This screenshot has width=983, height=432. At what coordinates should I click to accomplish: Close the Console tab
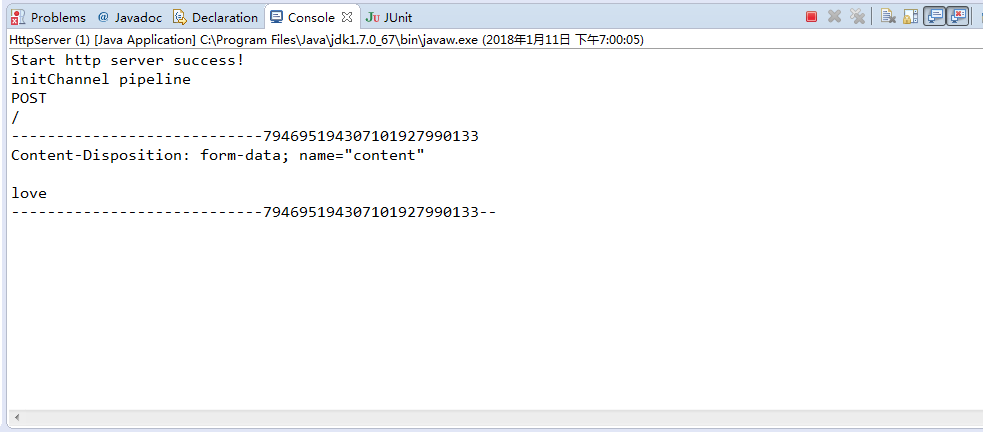click(x=347, y=17)
